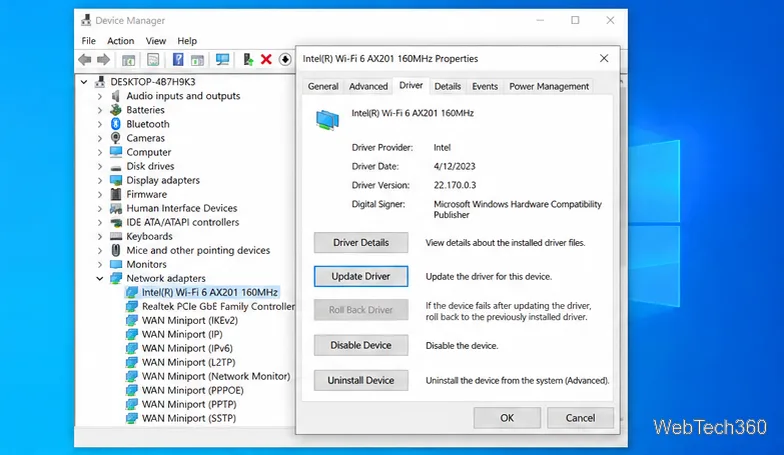
Task: Switch to the Events tab
Action: coord(484,86)
